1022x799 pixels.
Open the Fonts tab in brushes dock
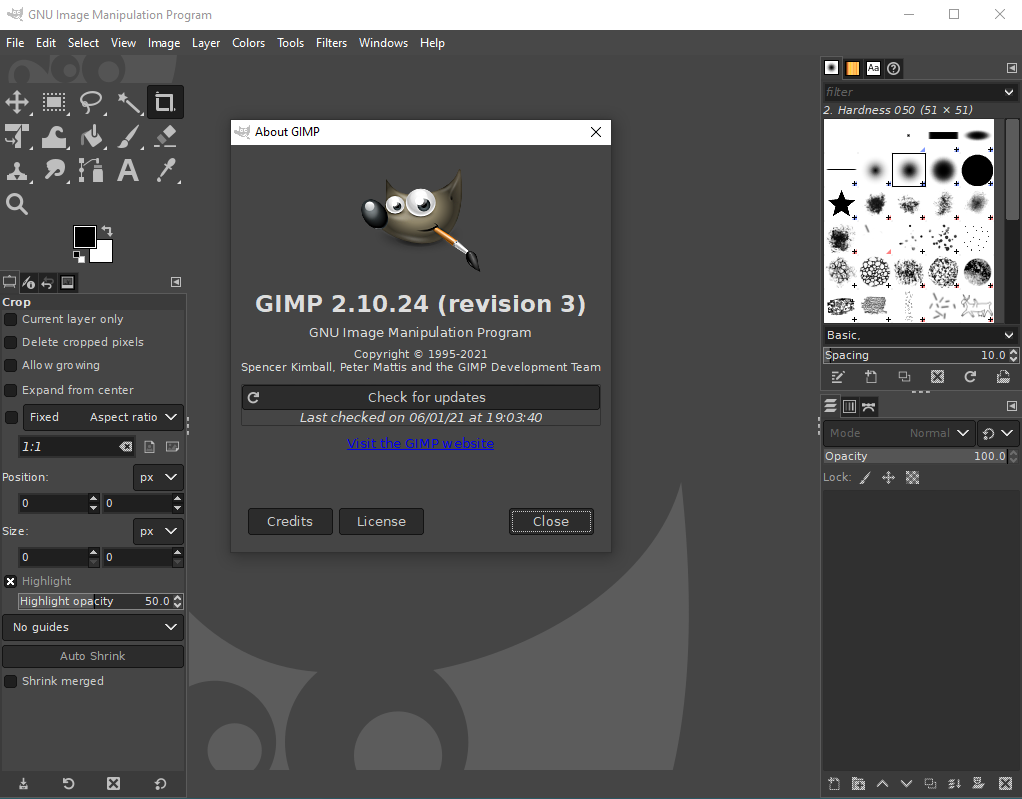coord(873,68)
